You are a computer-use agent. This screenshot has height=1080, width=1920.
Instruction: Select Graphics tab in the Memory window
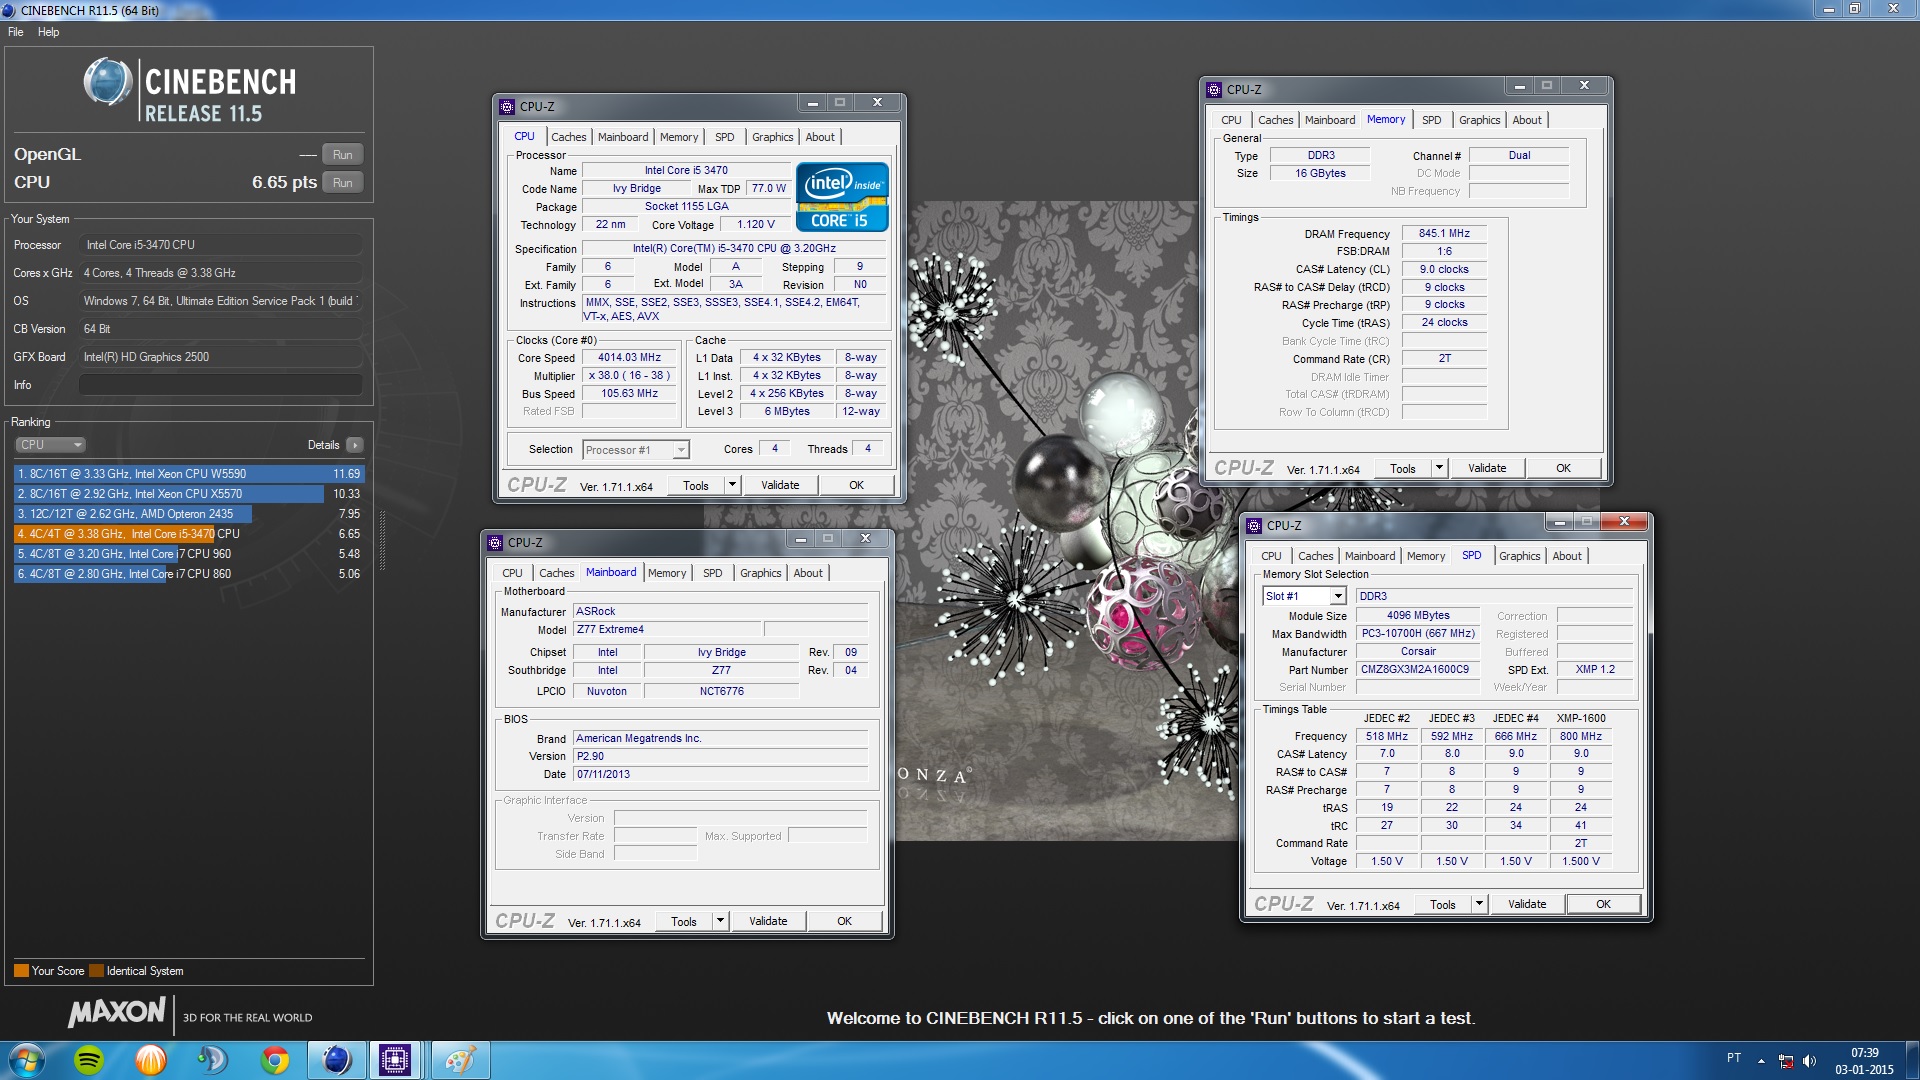coord(1479,120)
